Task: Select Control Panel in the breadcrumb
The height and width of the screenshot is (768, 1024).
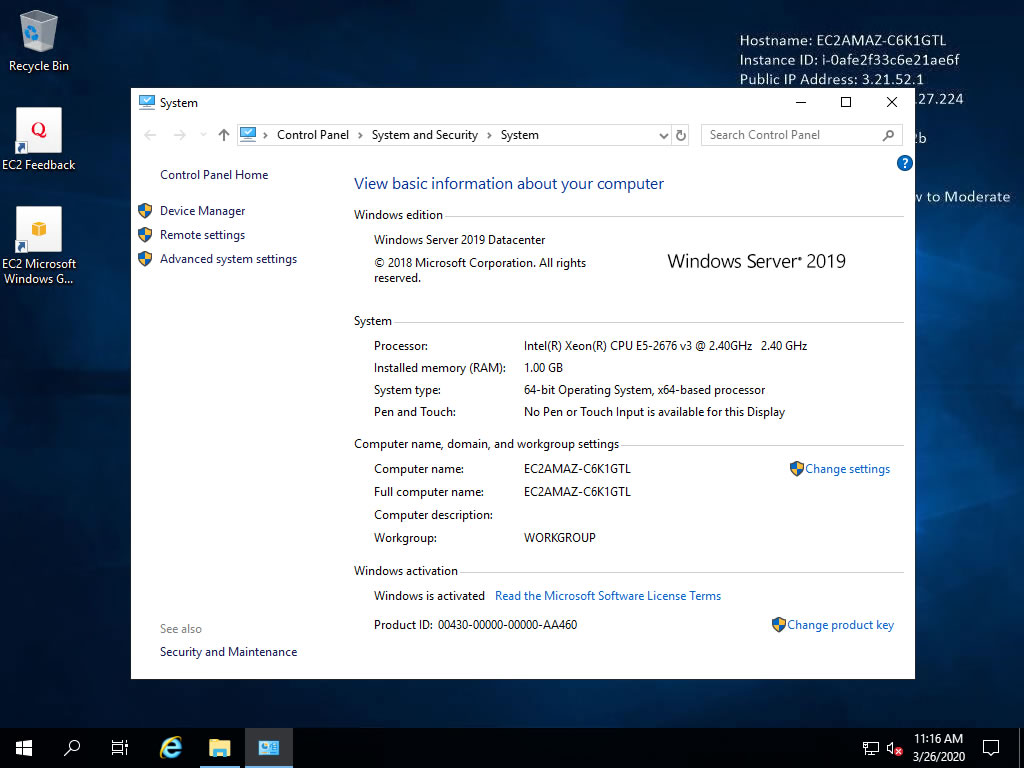Action: pyautogui.click(x=313, y=135)
